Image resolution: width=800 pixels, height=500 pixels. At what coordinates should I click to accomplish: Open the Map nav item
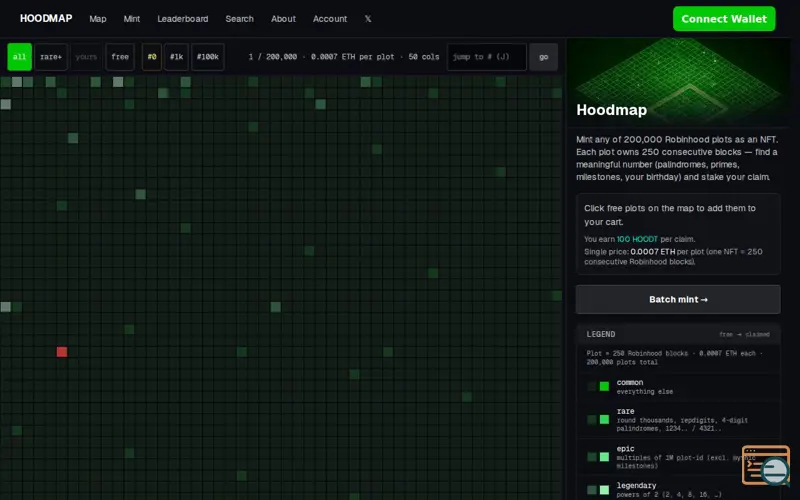[x=97, y=19]
